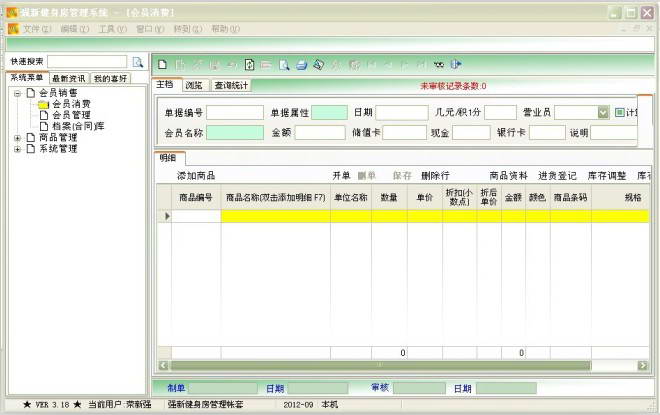Click the 商品编号 column header

(x=196, y=197)
